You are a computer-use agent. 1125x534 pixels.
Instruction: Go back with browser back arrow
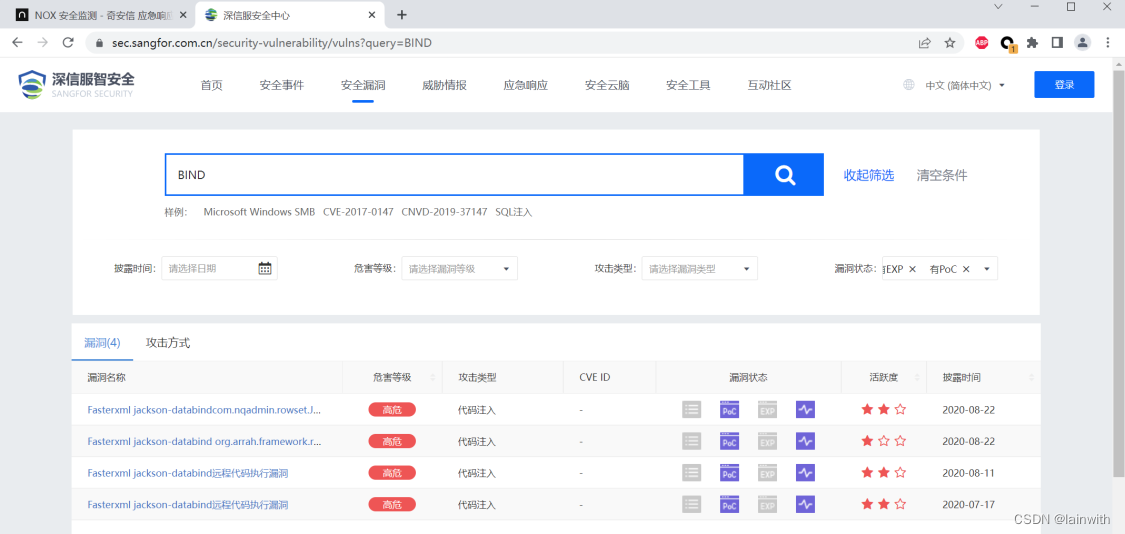[17, 42]
